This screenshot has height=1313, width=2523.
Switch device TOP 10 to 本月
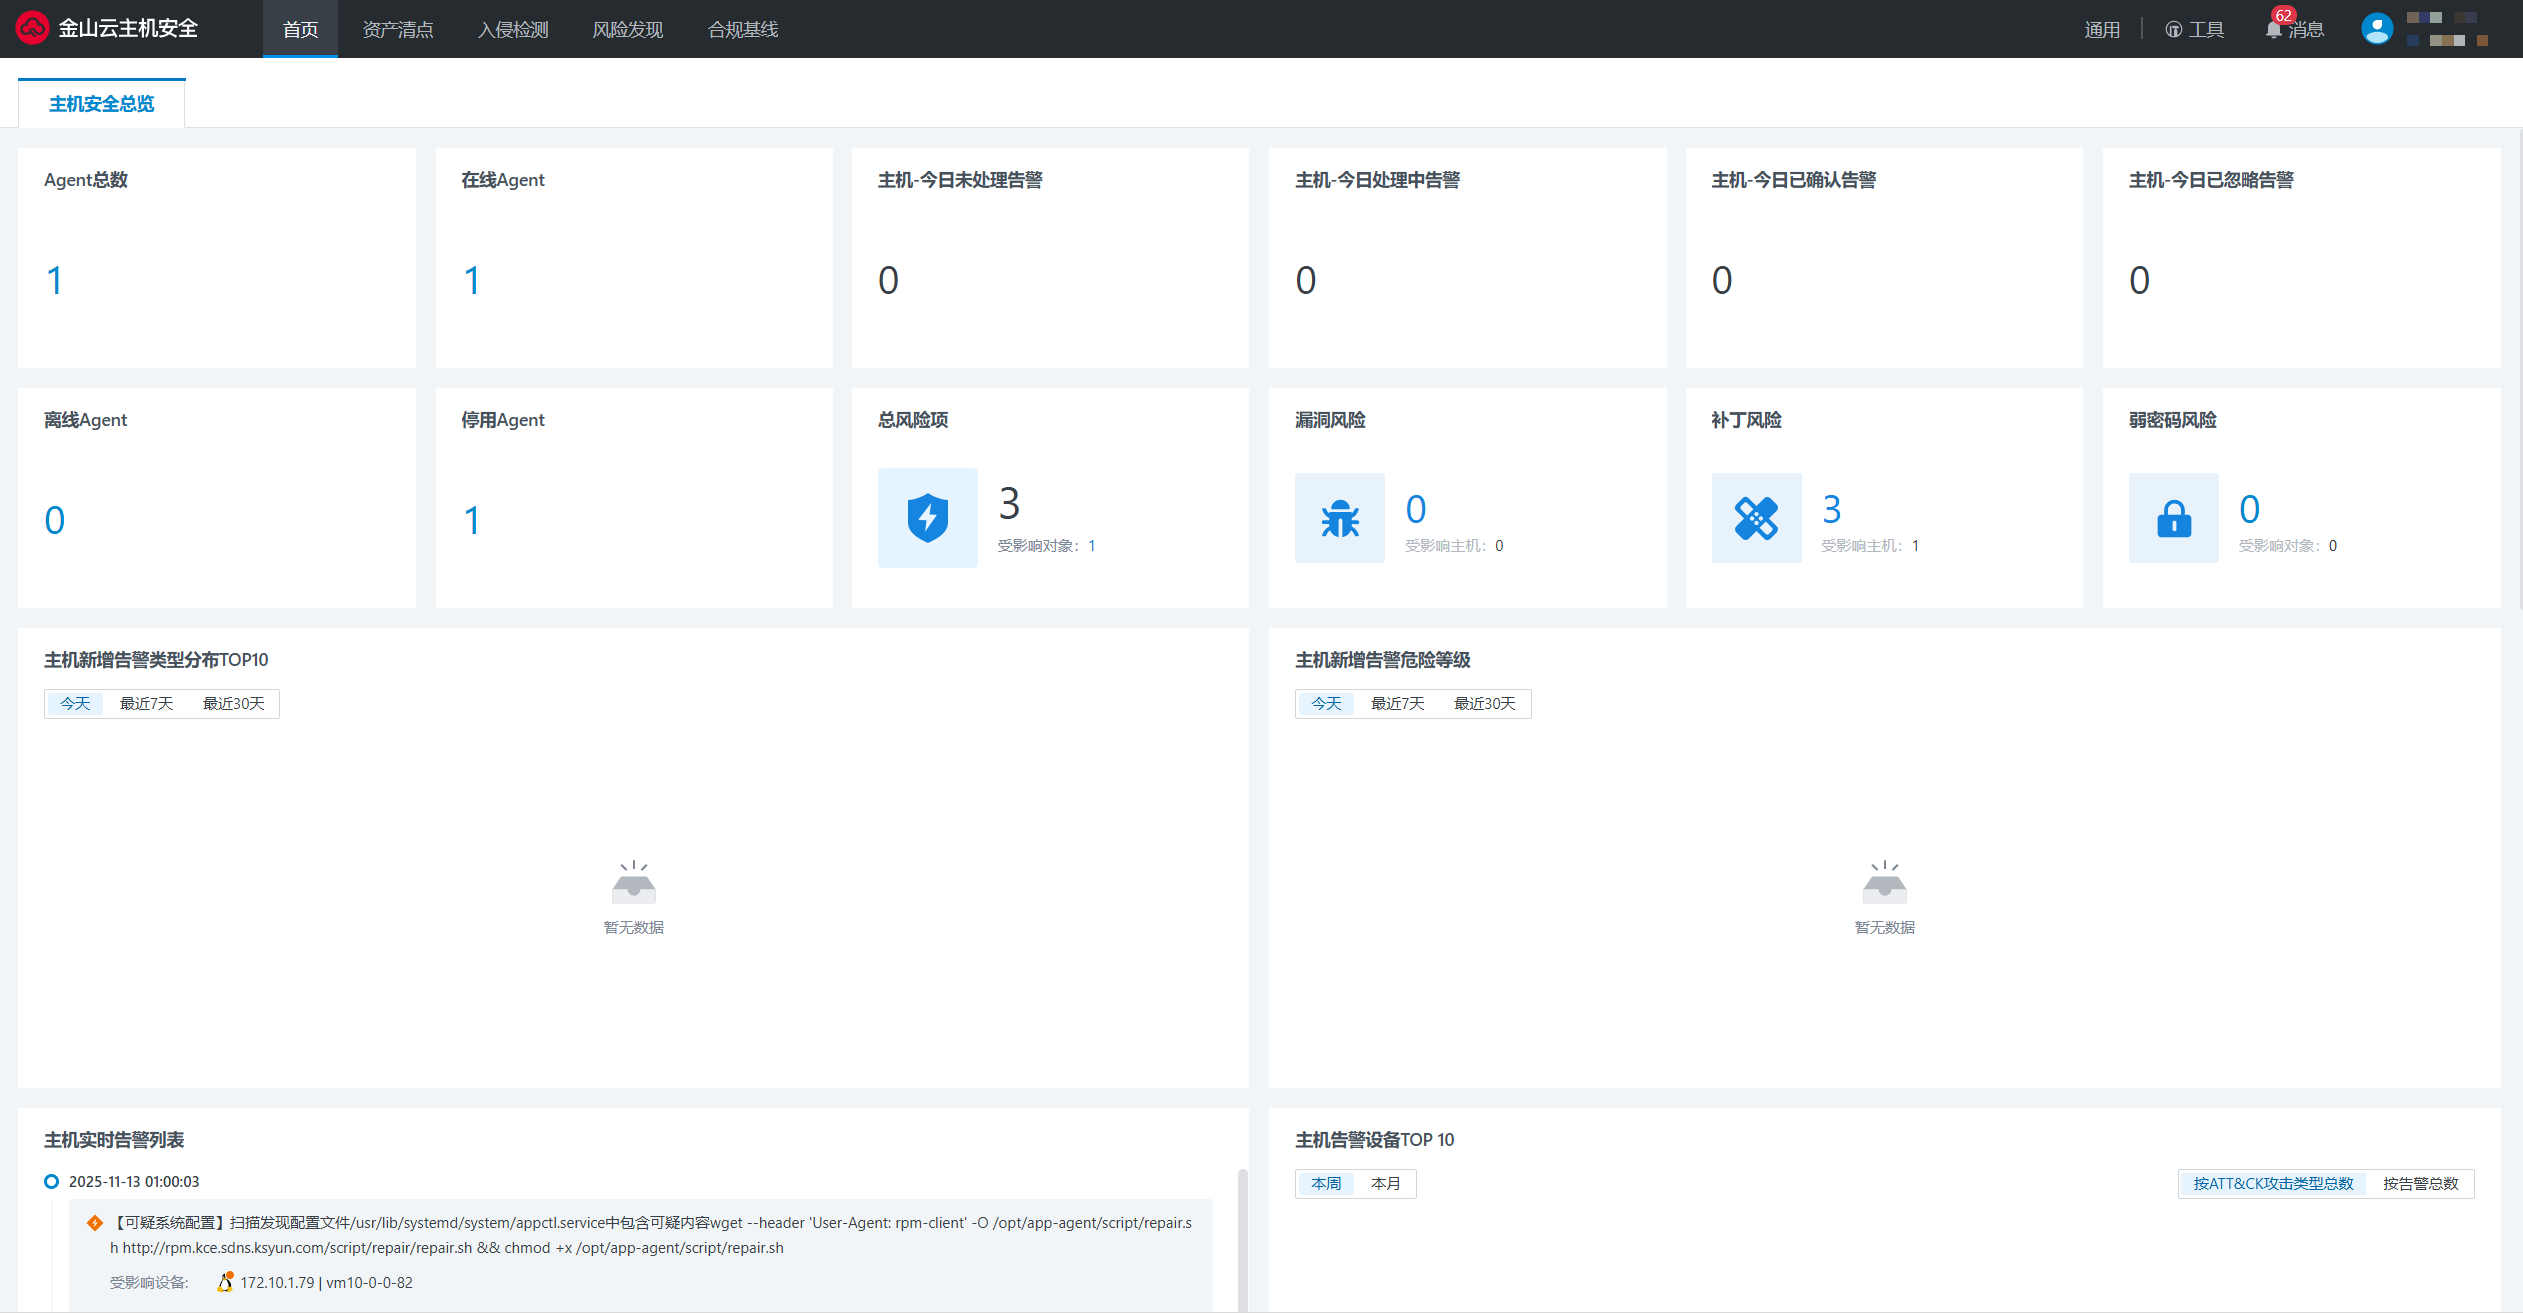[x=1385, y=1184]
